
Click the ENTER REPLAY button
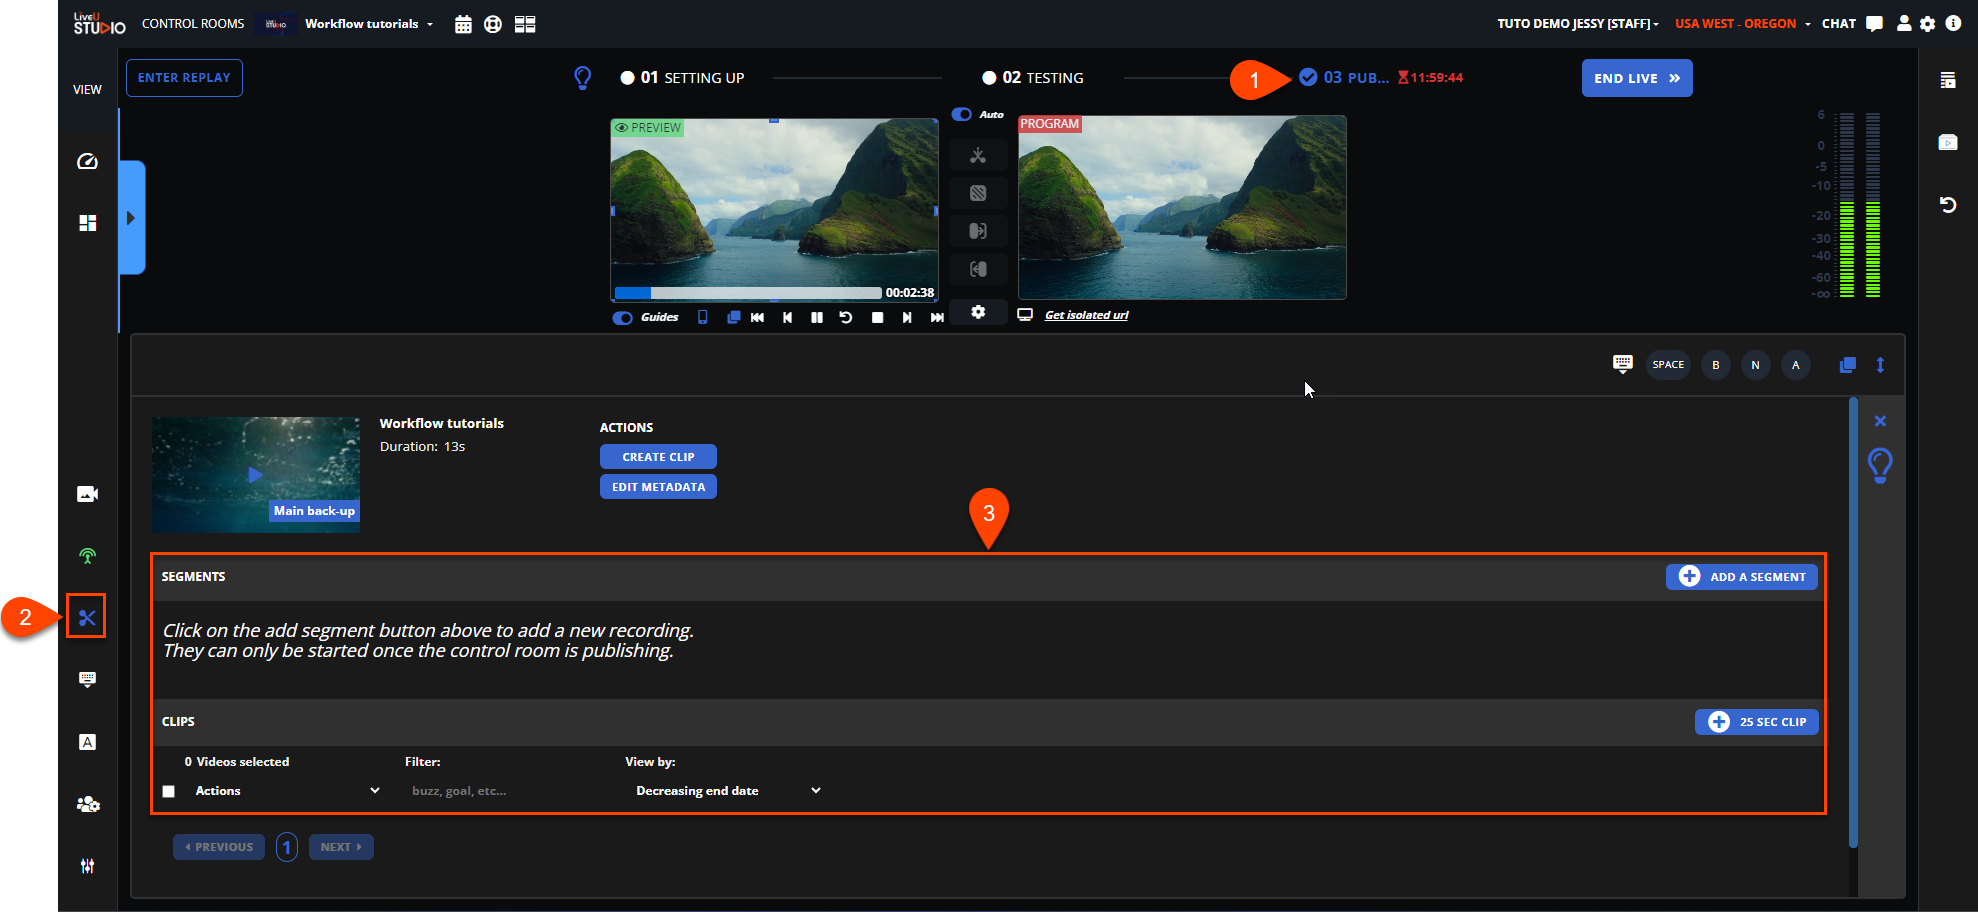coord(184,78)
